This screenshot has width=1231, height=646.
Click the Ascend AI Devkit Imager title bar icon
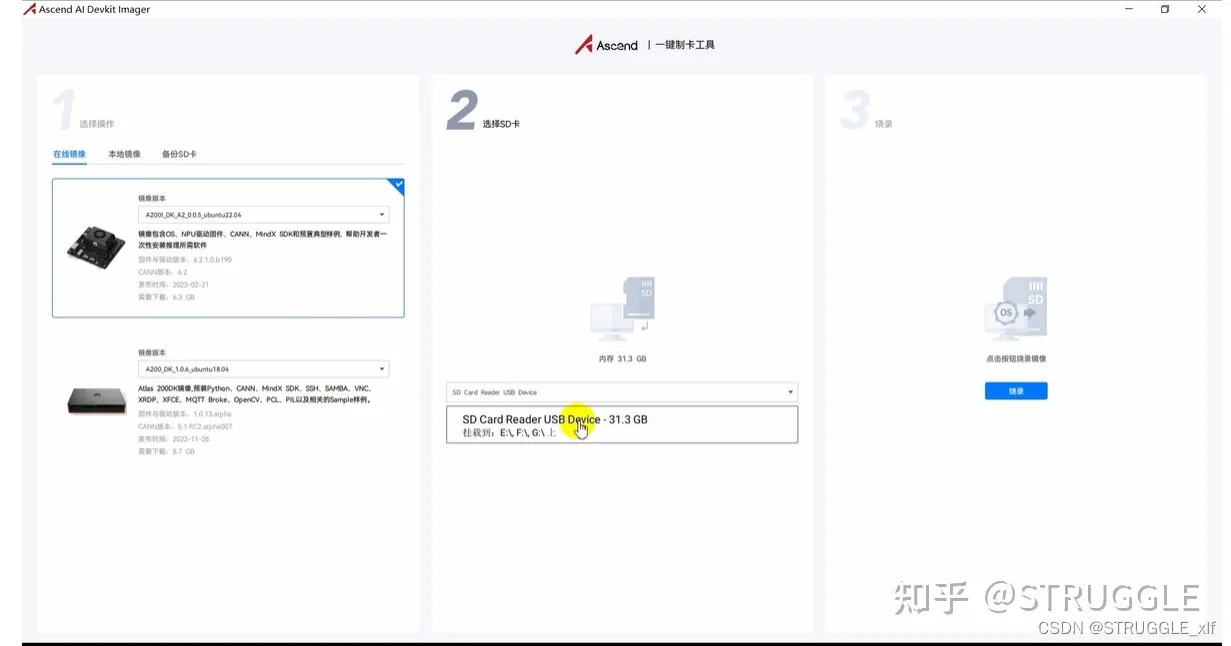click(29, 9)
